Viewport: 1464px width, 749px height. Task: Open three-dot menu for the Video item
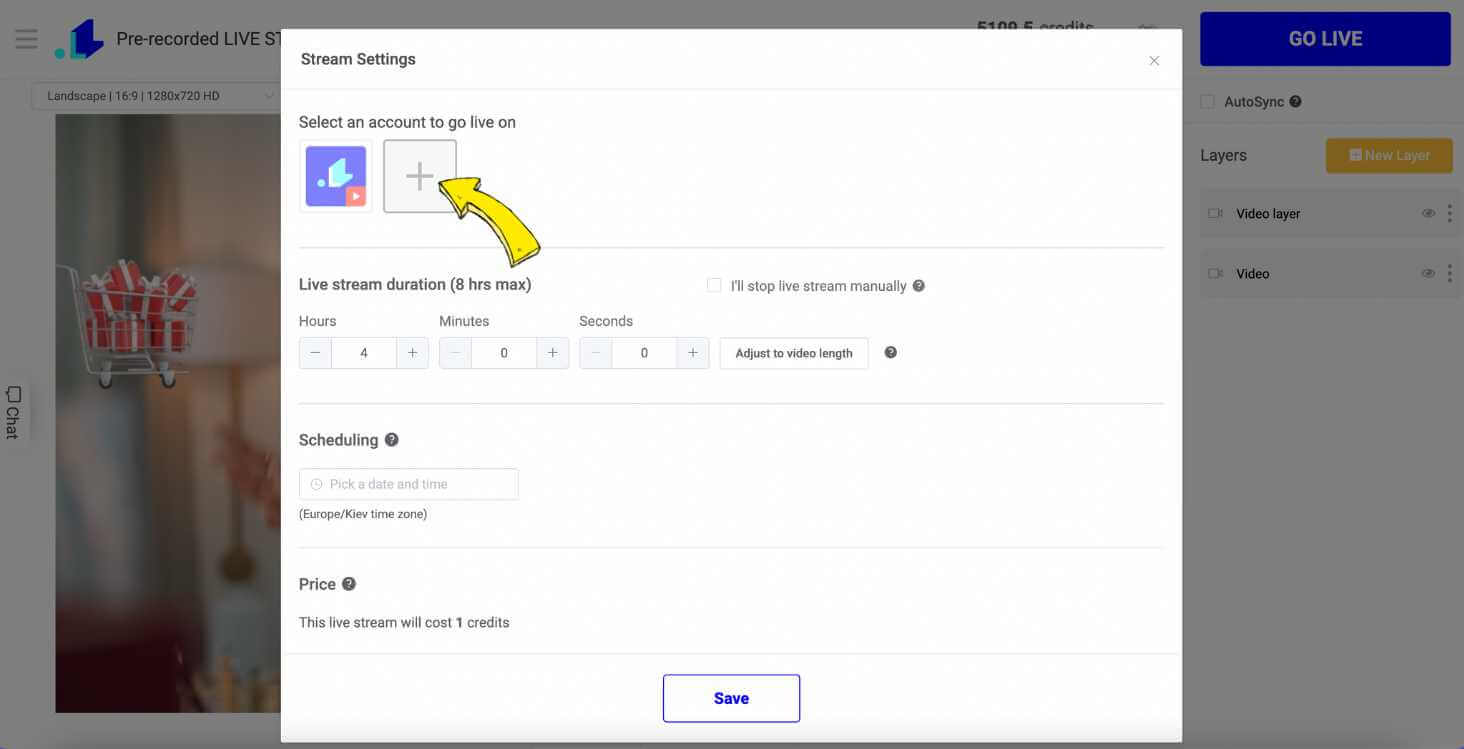[1449, 274]
